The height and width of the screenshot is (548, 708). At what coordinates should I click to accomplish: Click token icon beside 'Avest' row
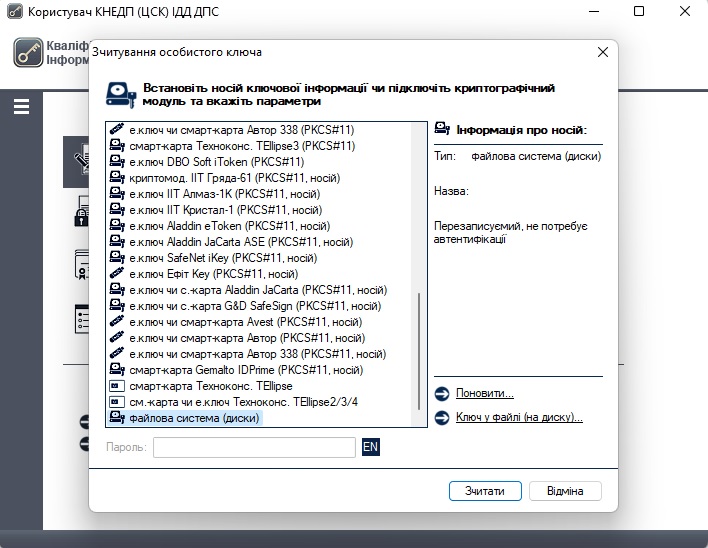(x=117, y=321)
